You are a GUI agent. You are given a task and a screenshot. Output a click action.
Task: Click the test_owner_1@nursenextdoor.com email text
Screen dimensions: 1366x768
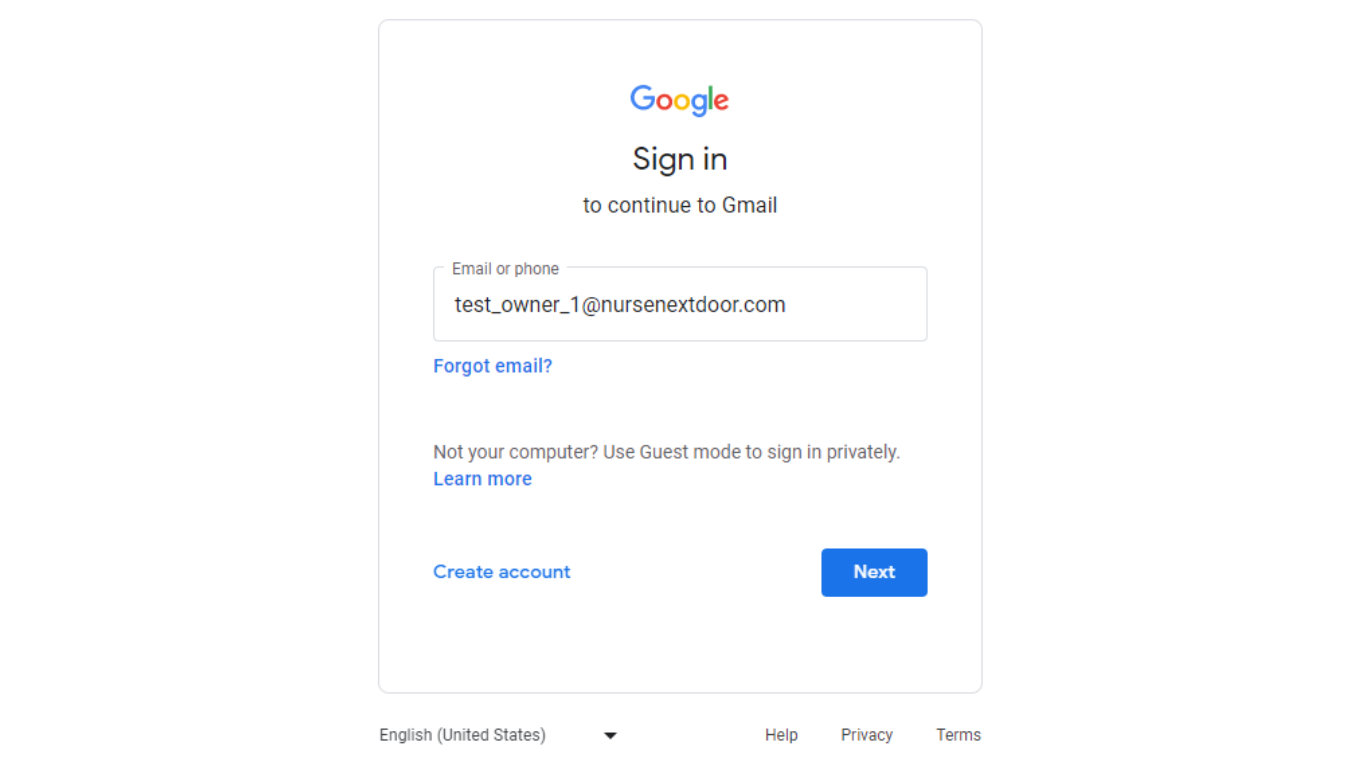pos(620,305)
